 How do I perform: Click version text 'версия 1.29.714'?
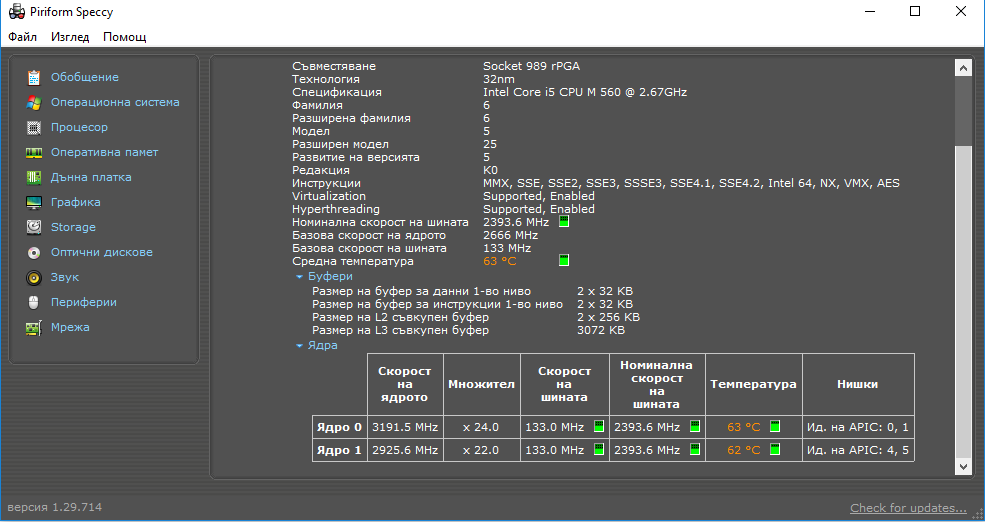coord(55,507)
